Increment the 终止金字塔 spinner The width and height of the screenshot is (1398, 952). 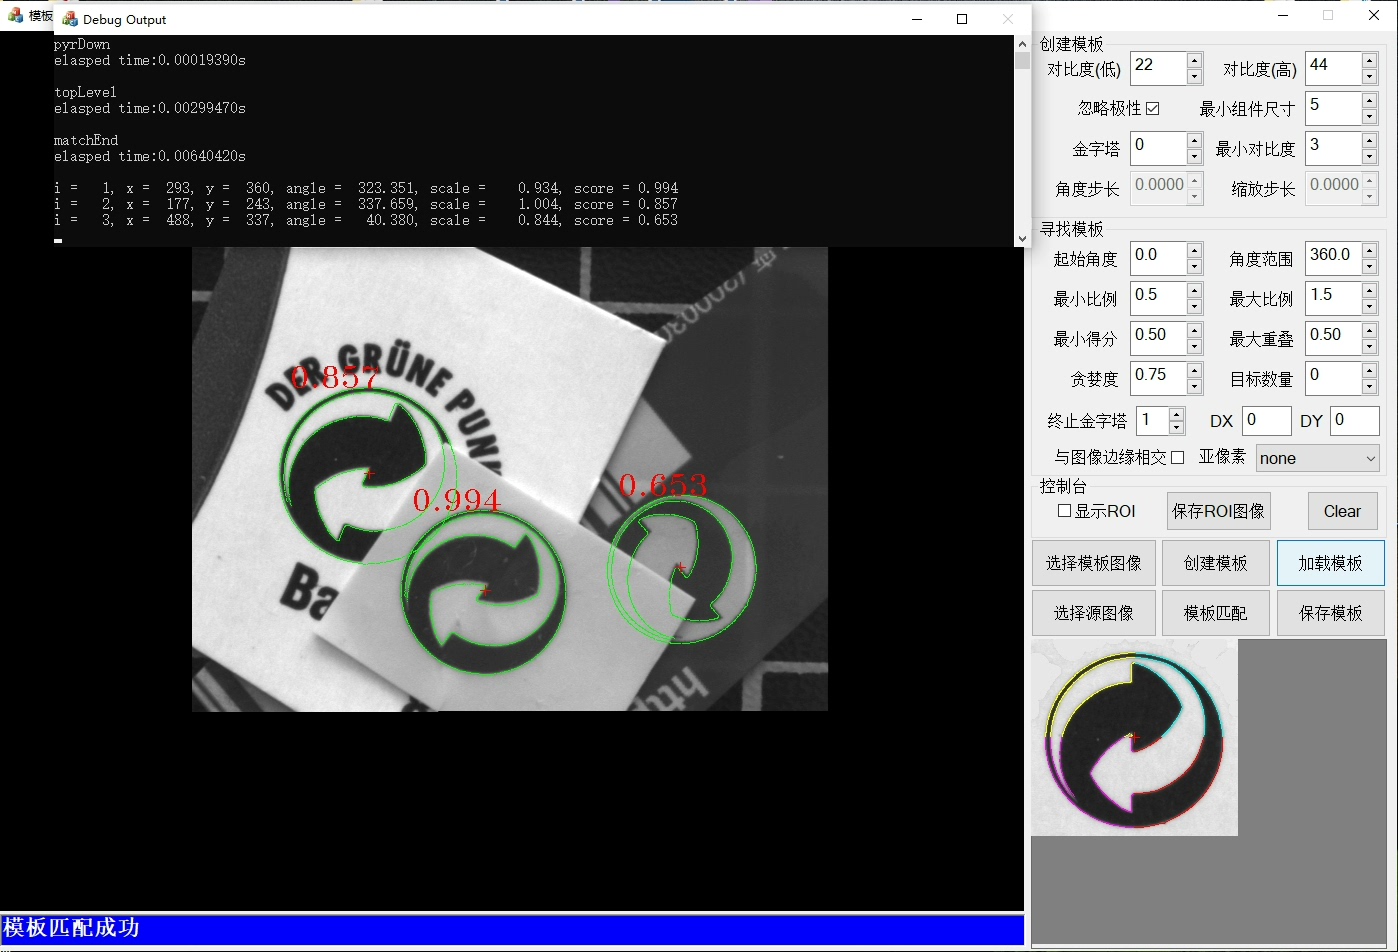point(1176,414)
